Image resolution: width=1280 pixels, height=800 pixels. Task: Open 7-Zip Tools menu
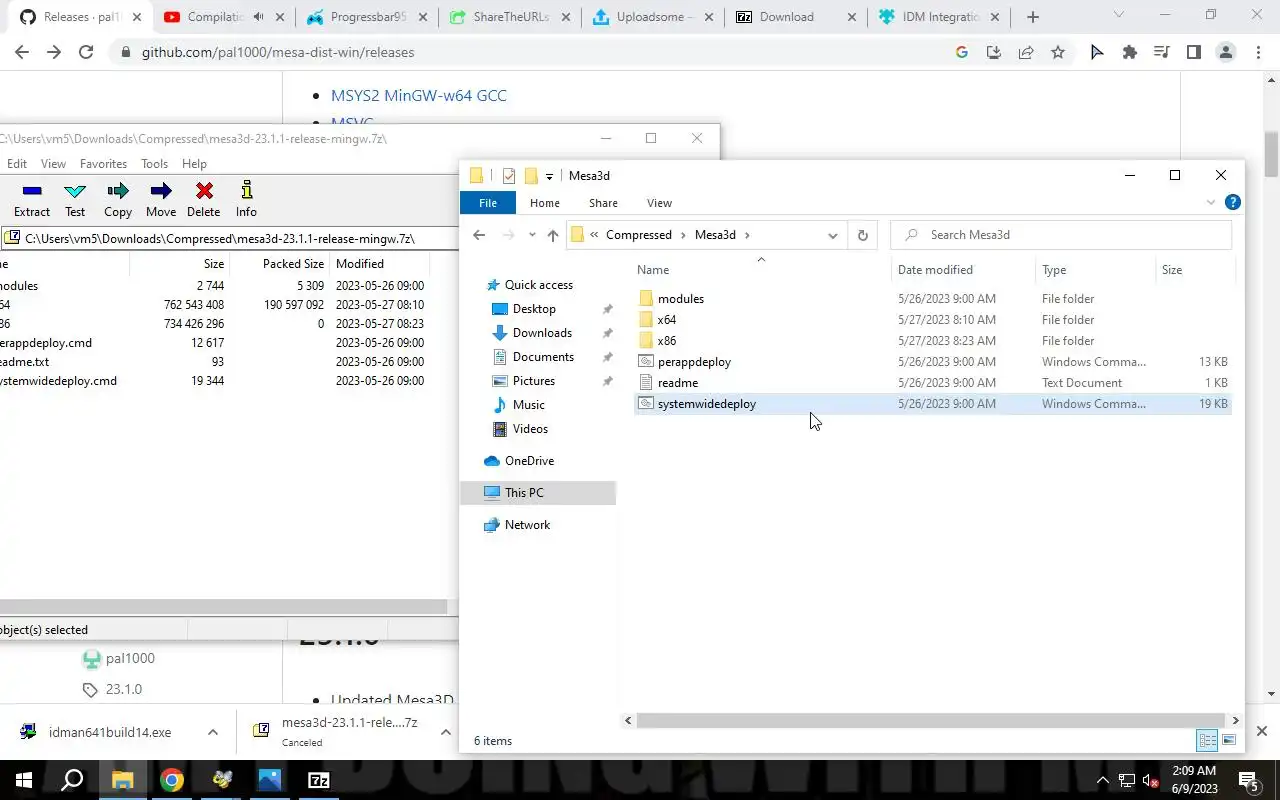154,164
